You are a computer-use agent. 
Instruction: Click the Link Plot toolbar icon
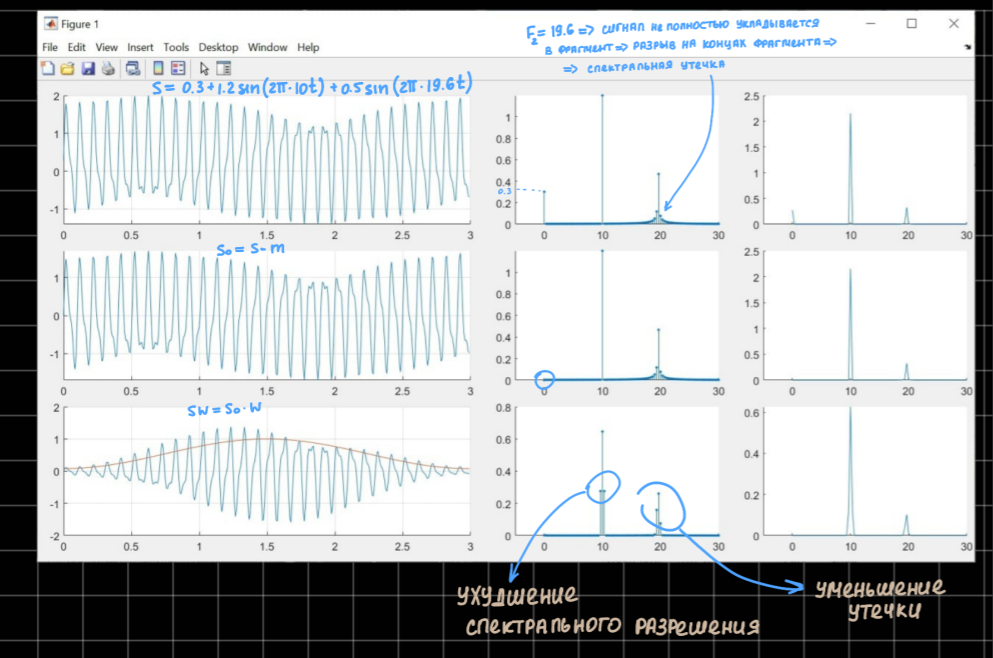(x=133, y=68)
